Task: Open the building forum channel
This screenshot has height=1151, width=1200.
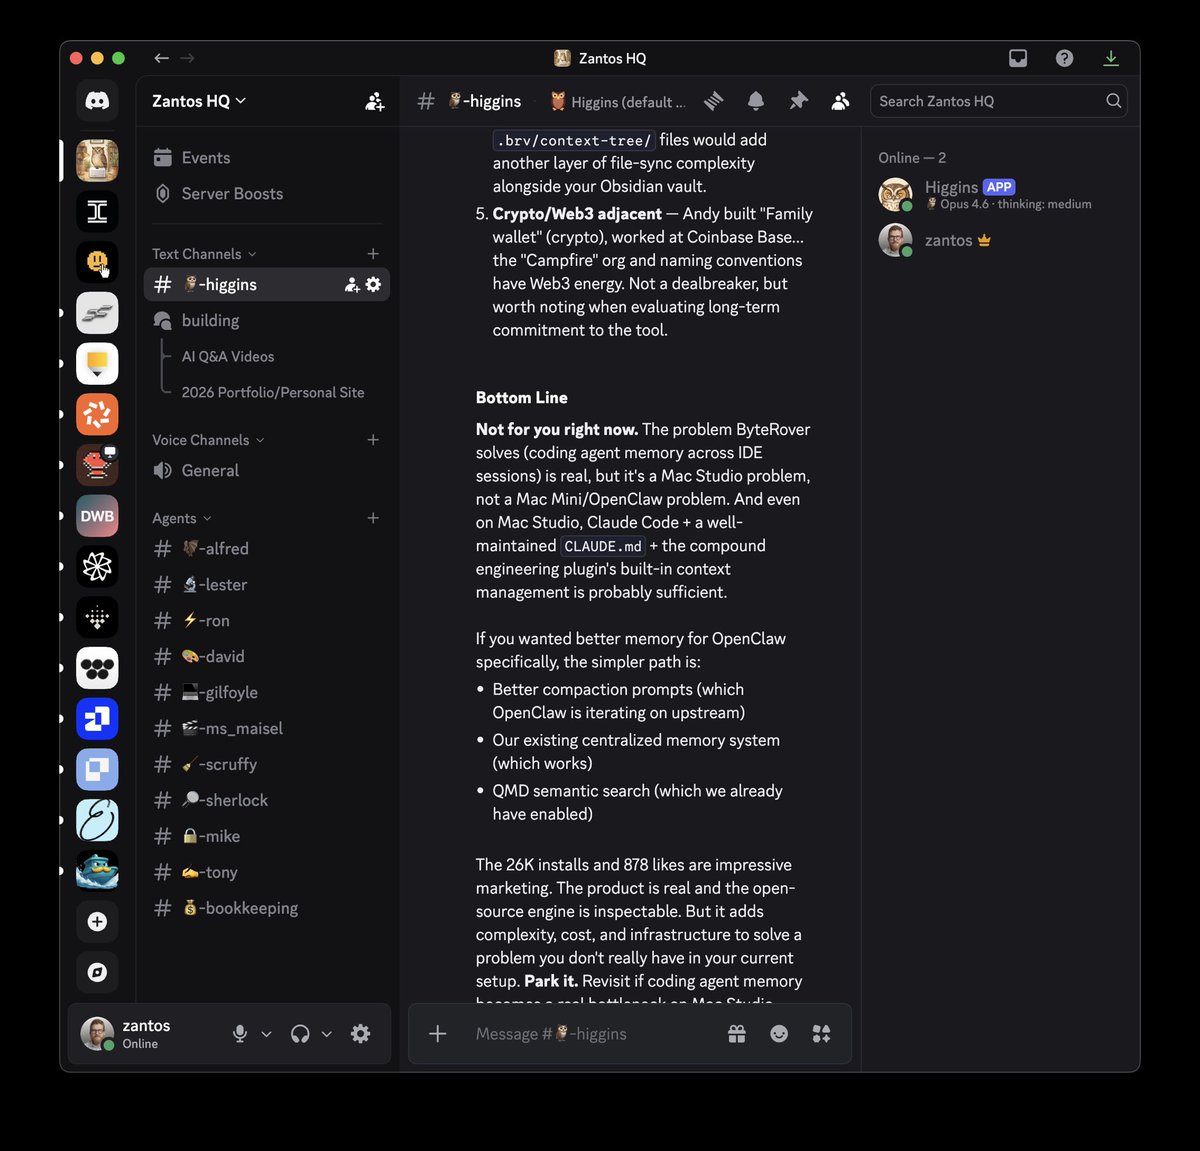Action: [x=267, y=321]
